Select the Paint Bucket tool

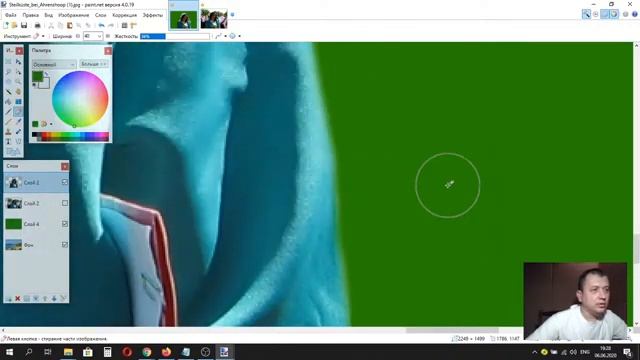coord(8,102)
